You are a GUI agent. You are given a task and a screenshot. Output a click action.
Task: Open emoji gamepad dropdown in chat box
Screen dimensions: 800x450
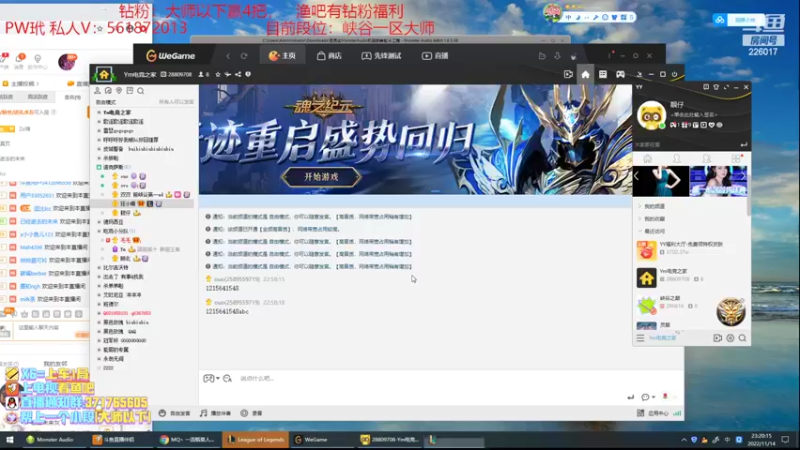tap(211, 379)
